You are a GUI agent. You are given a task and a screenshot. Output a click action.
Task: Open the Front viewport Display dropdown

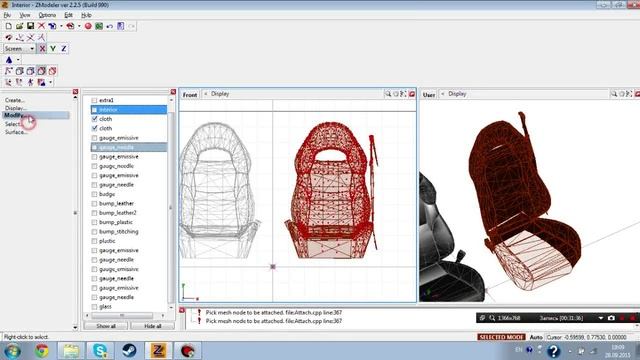[x=220, y=94]
